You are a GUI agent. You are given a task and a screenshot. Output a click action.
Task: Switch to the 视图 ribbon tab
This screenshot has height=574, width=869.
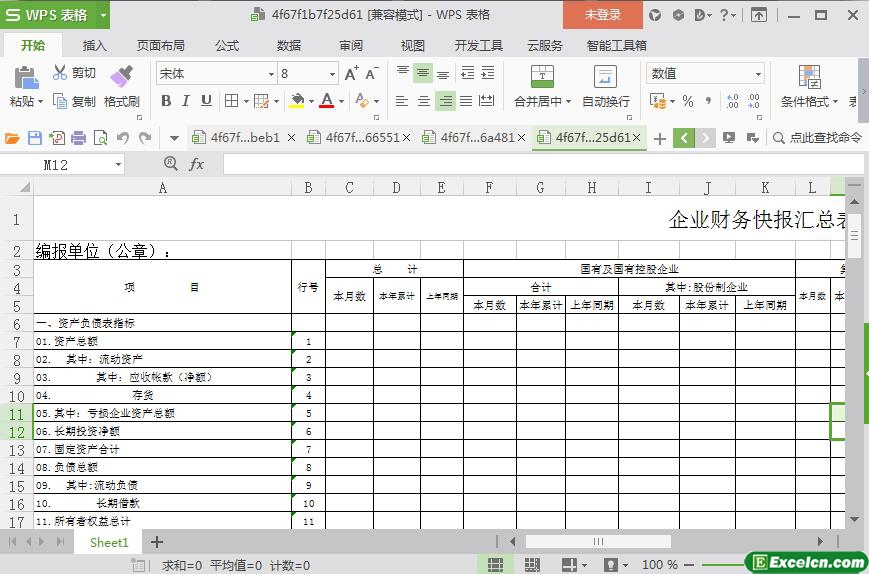[x=412, y=45]
